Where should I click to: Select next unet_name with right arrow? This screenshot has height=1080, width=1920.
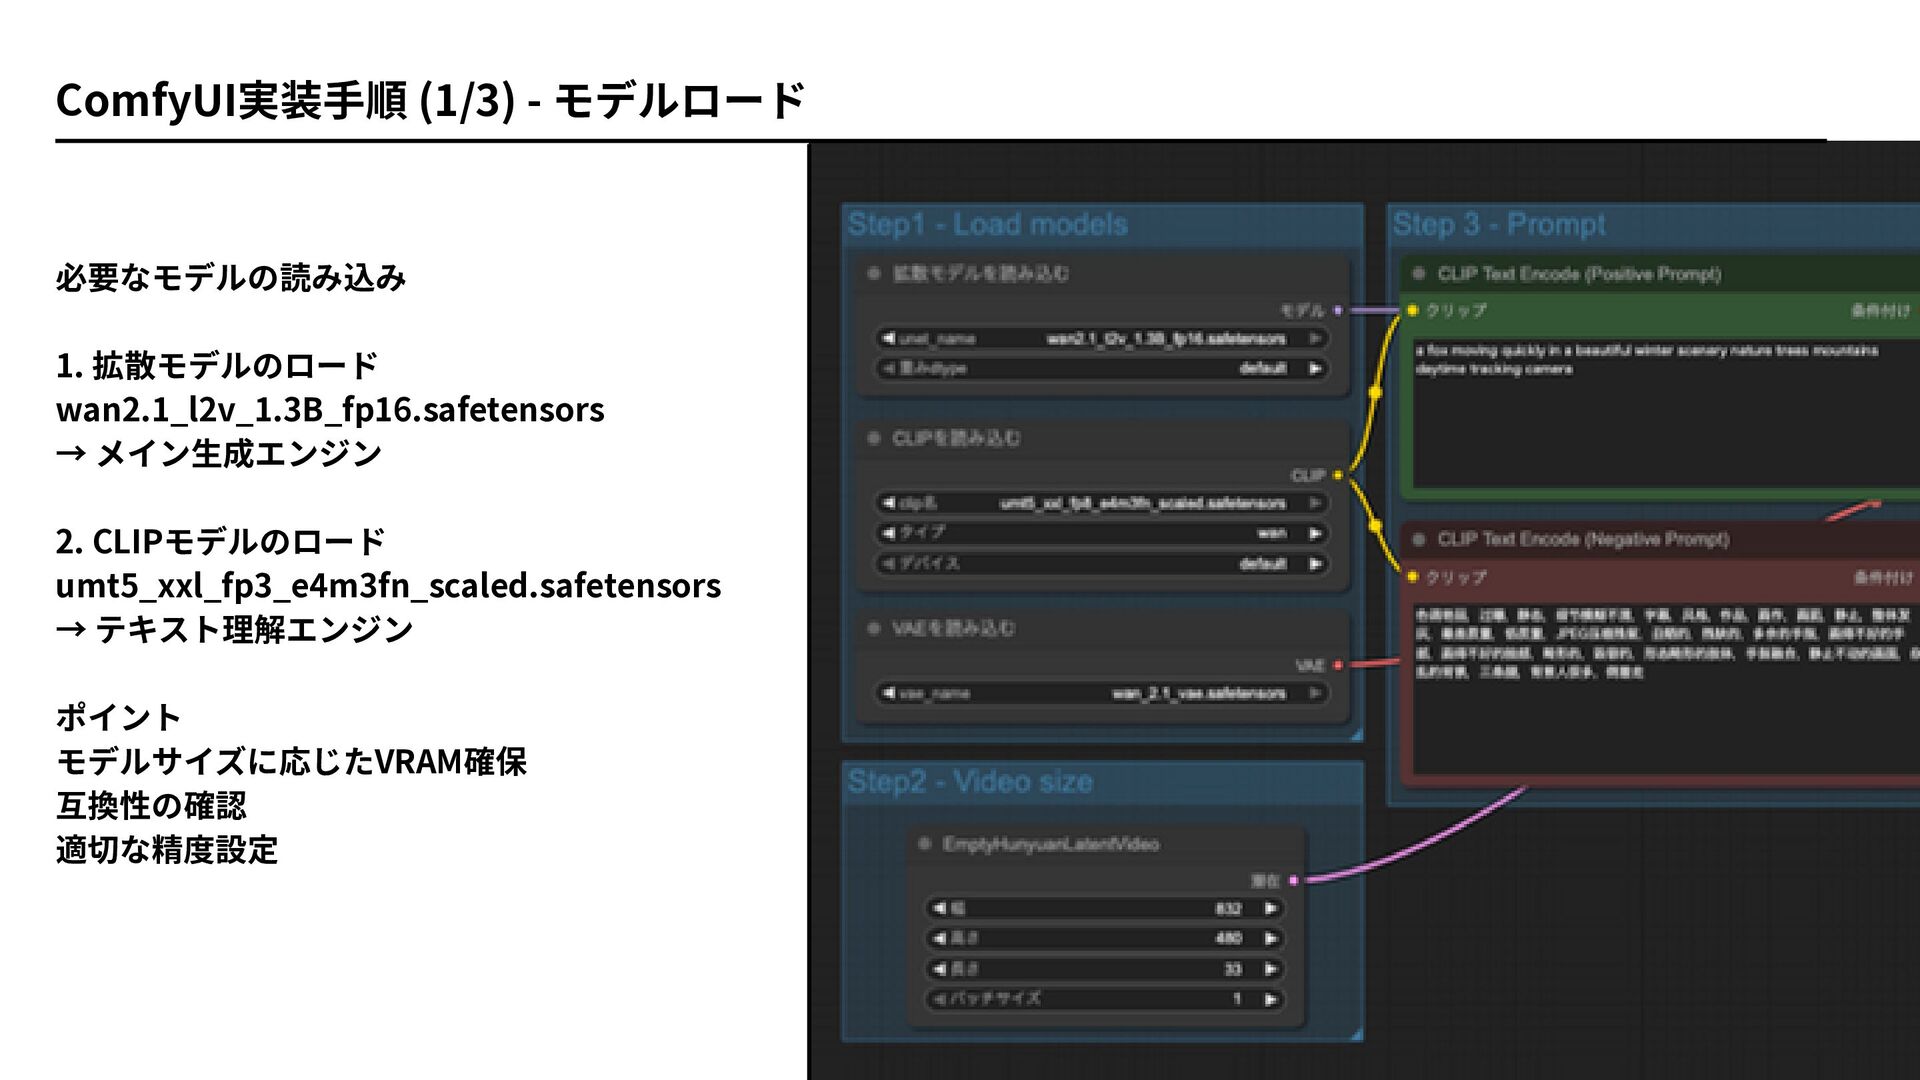coord(1315,338)
